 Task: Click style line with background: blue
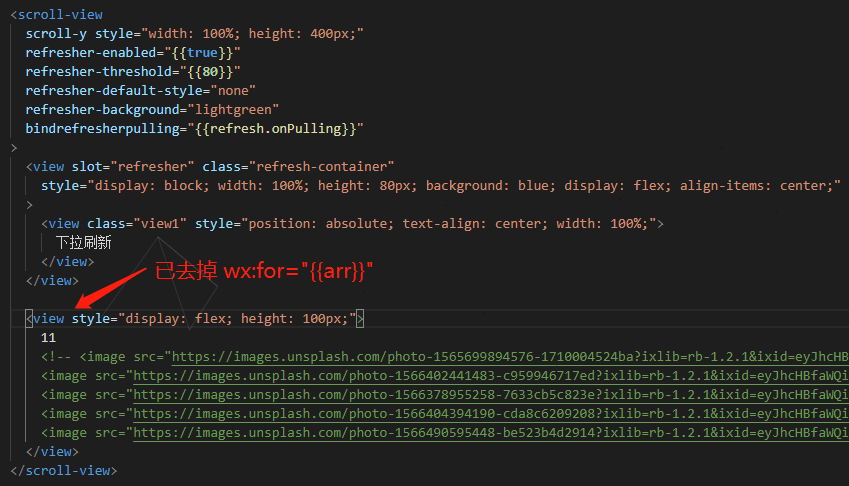(x=441, y=186)
